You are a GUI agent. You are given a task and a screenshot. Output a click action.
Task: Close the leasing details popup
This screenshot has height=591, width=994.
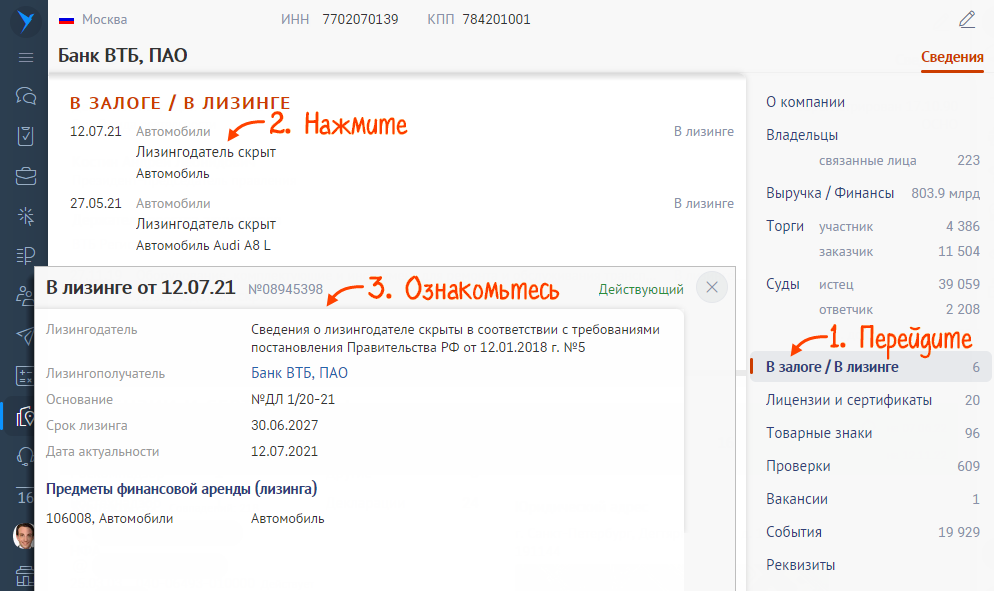point(712,287)
